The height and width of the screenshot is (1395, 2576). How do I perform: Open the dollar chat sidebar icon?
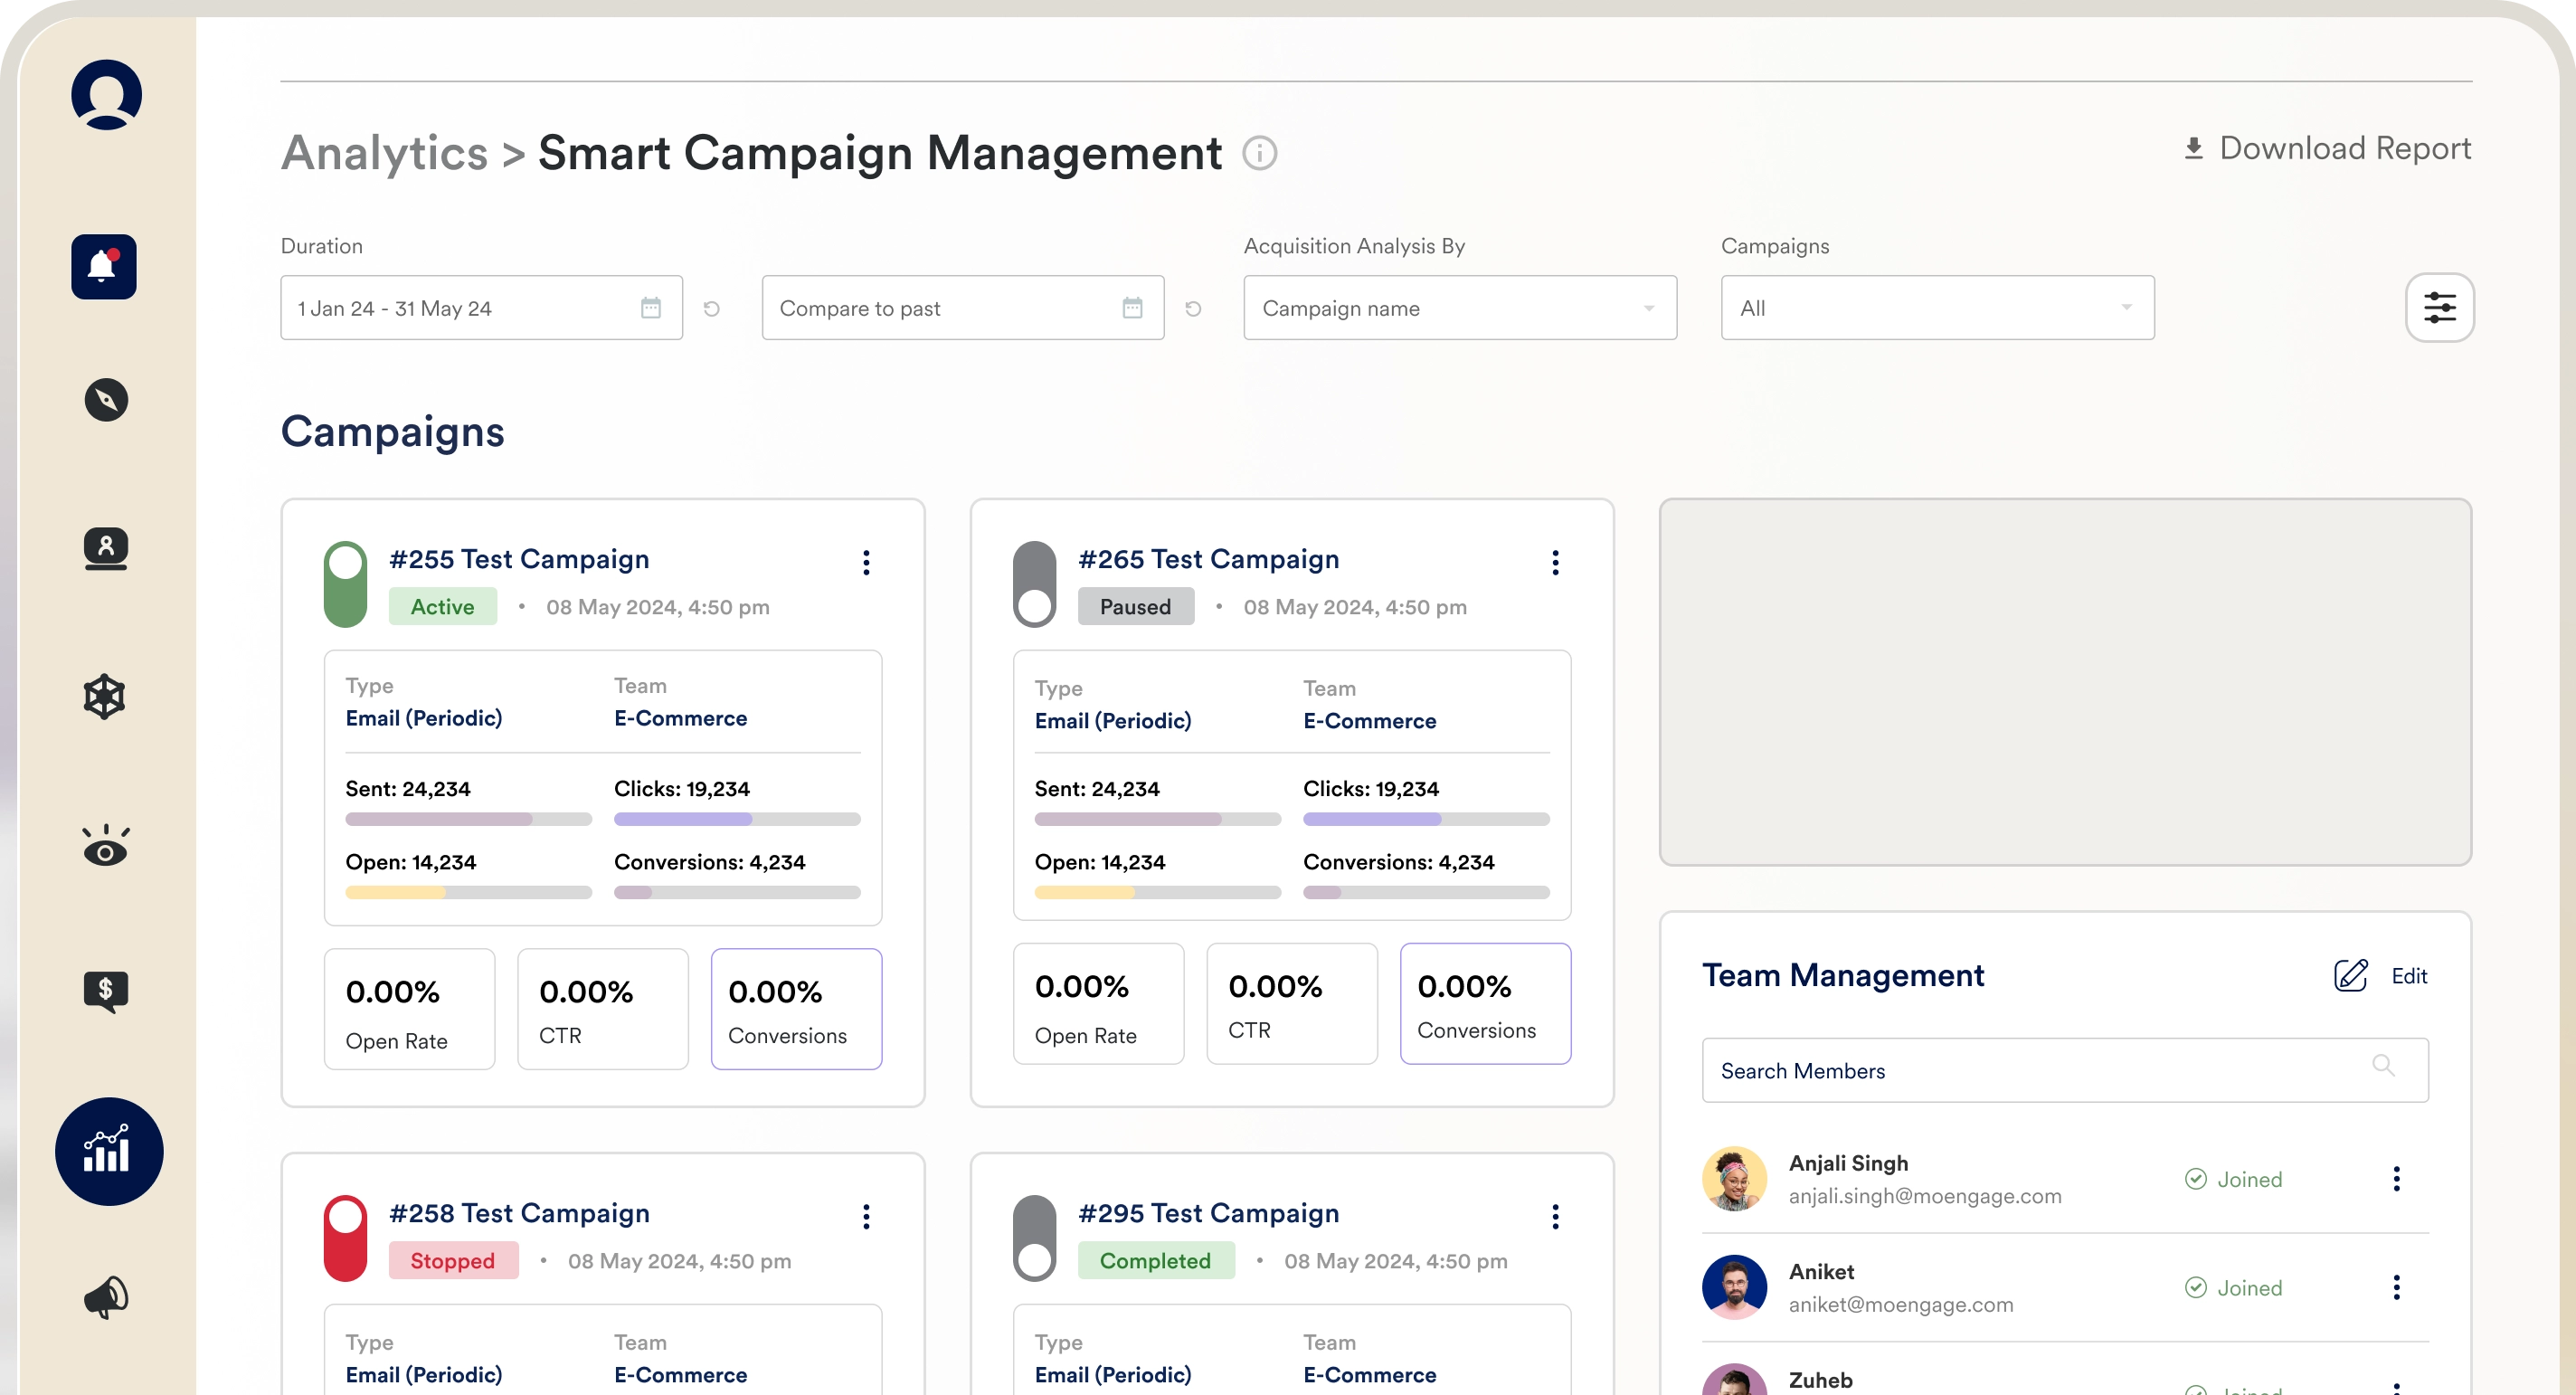point(106,991)
